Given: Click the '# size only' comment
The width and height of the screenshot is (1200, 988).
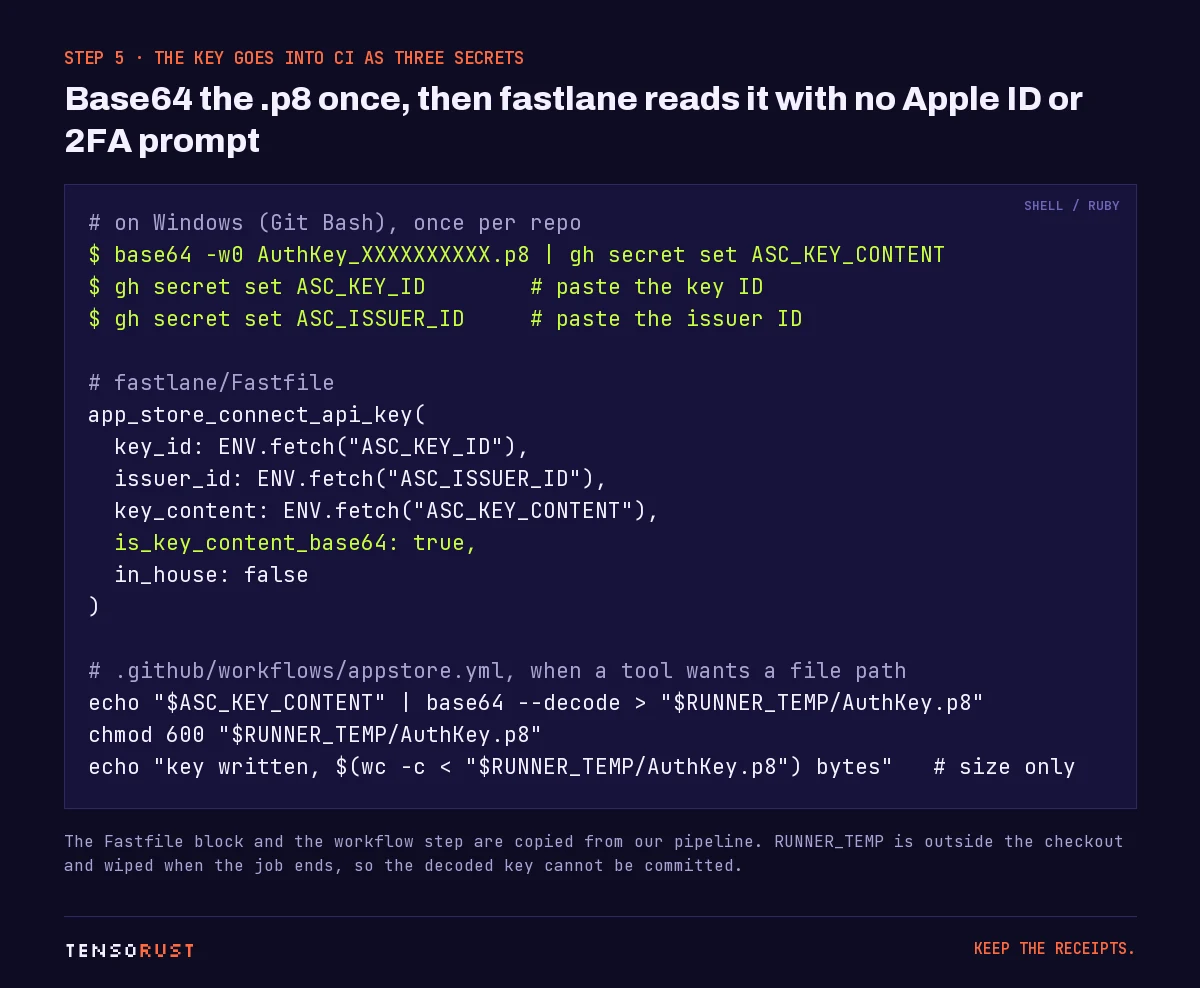Looking at the screenshot, I should [x=1004, y=767].
